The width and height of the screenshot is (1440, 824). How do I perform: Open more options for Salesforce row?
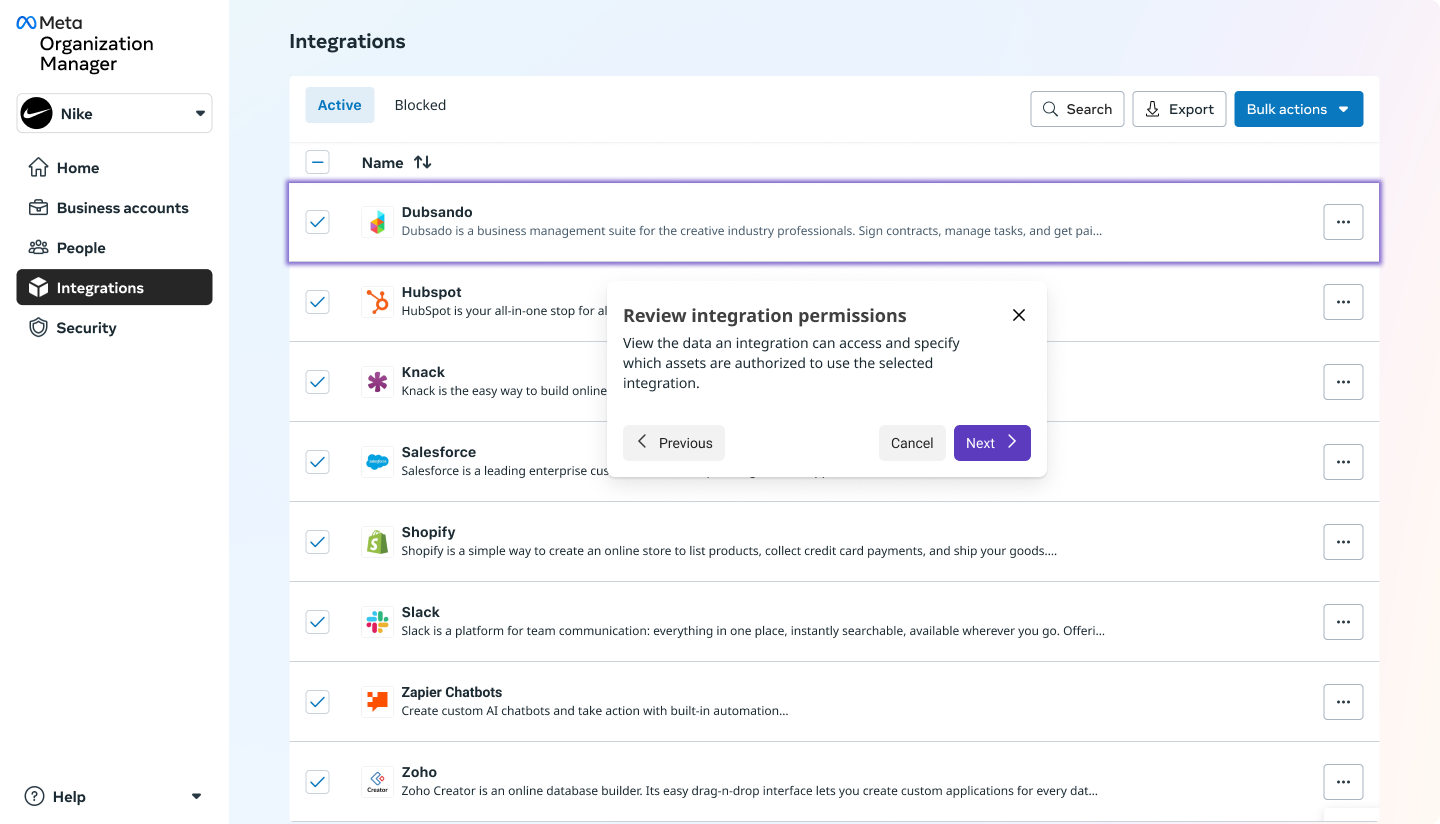point(1343,462)
